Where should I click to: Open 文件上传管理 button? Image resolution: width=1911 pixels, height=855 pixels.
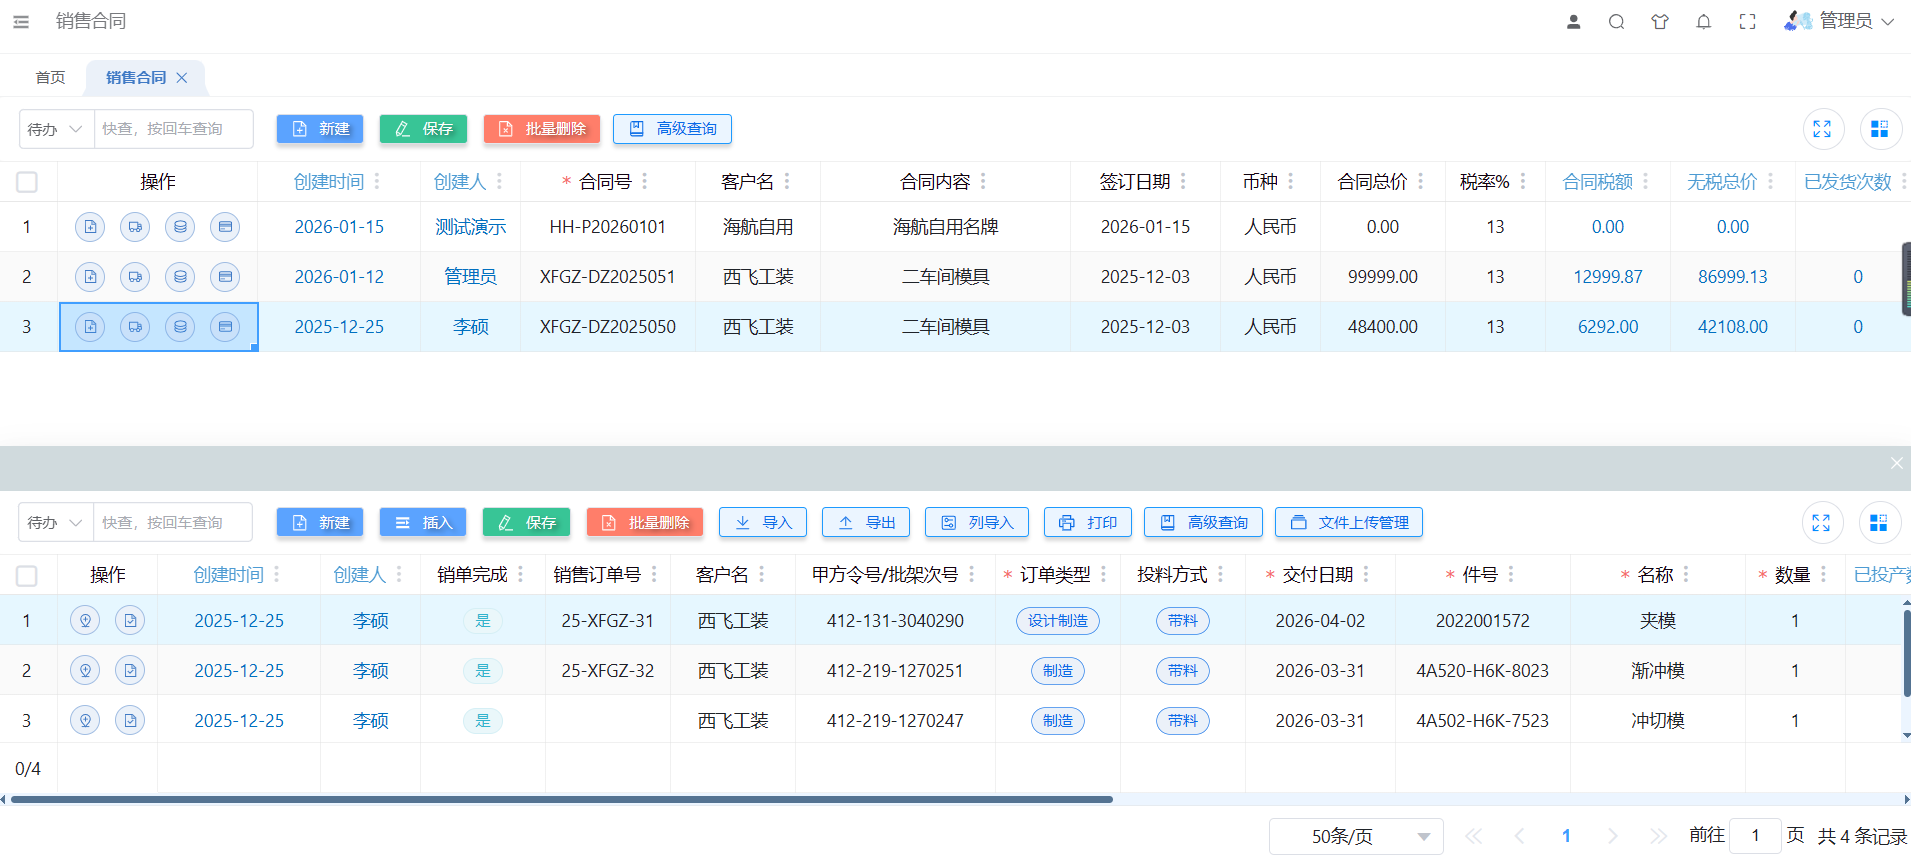[x=1349, y=523]
